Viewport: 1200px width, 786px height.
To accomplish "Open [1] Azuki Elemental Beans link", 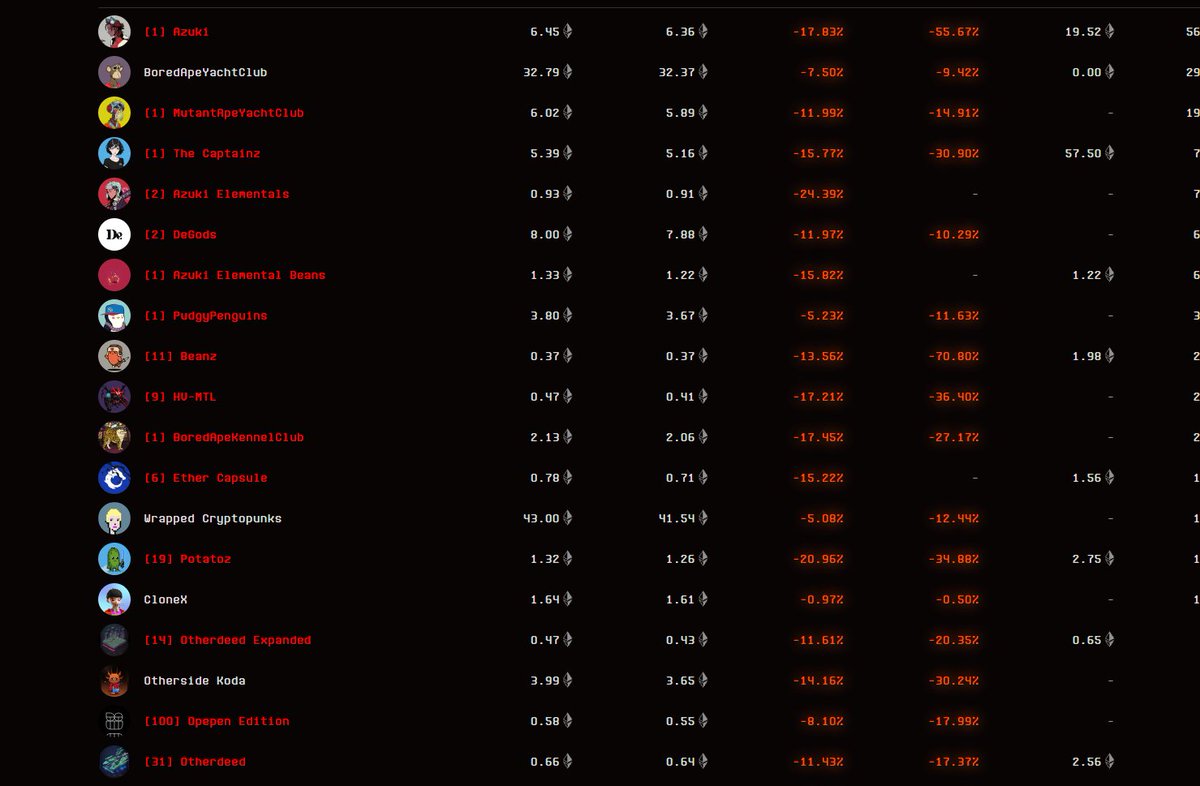I will pyautogui.click(x=234, y=275).
